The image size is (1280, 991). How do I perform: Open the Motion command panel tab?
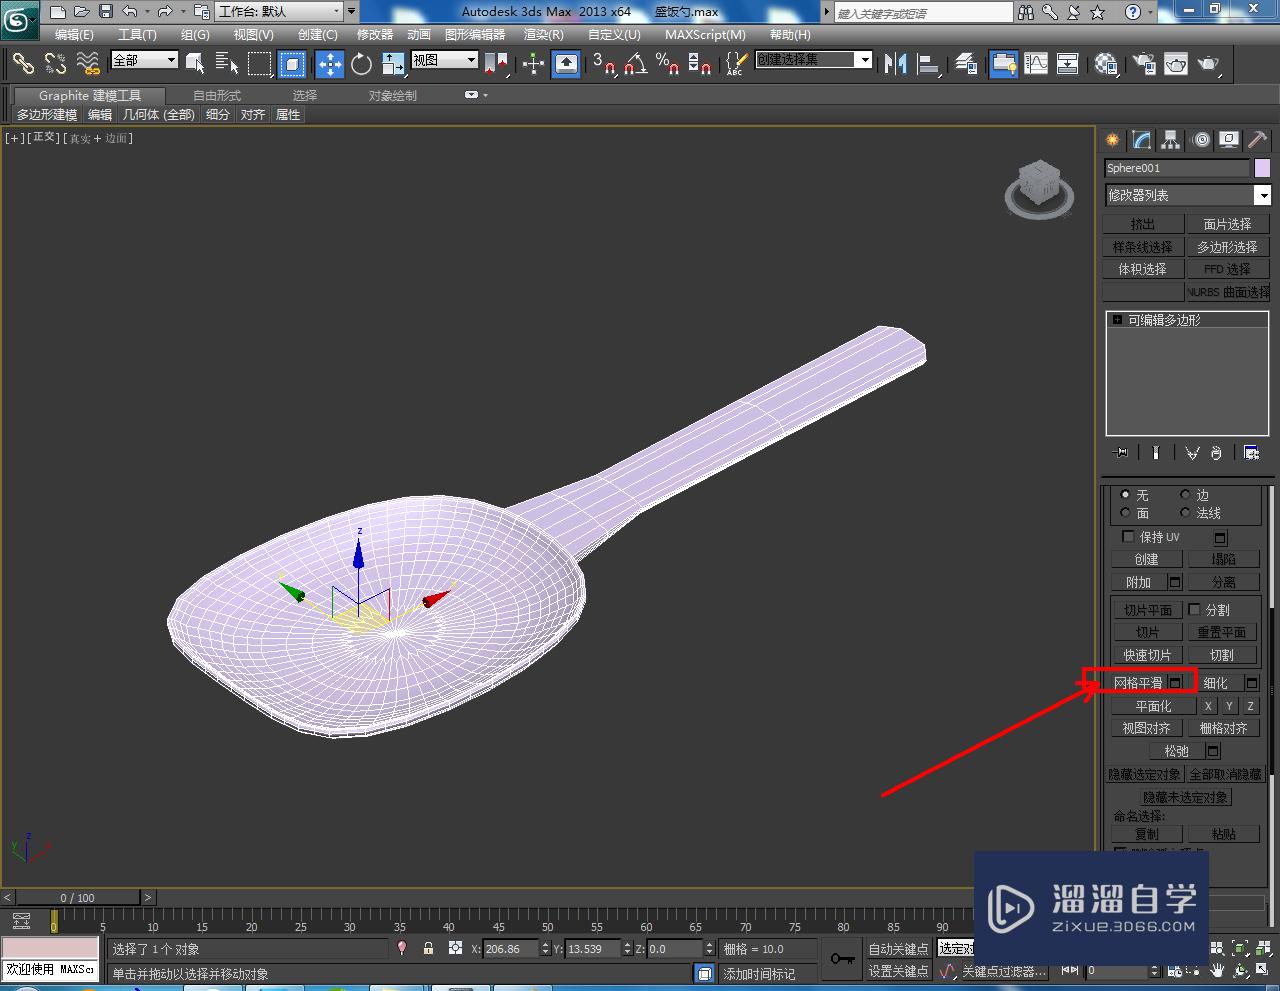click(1200, 140)
